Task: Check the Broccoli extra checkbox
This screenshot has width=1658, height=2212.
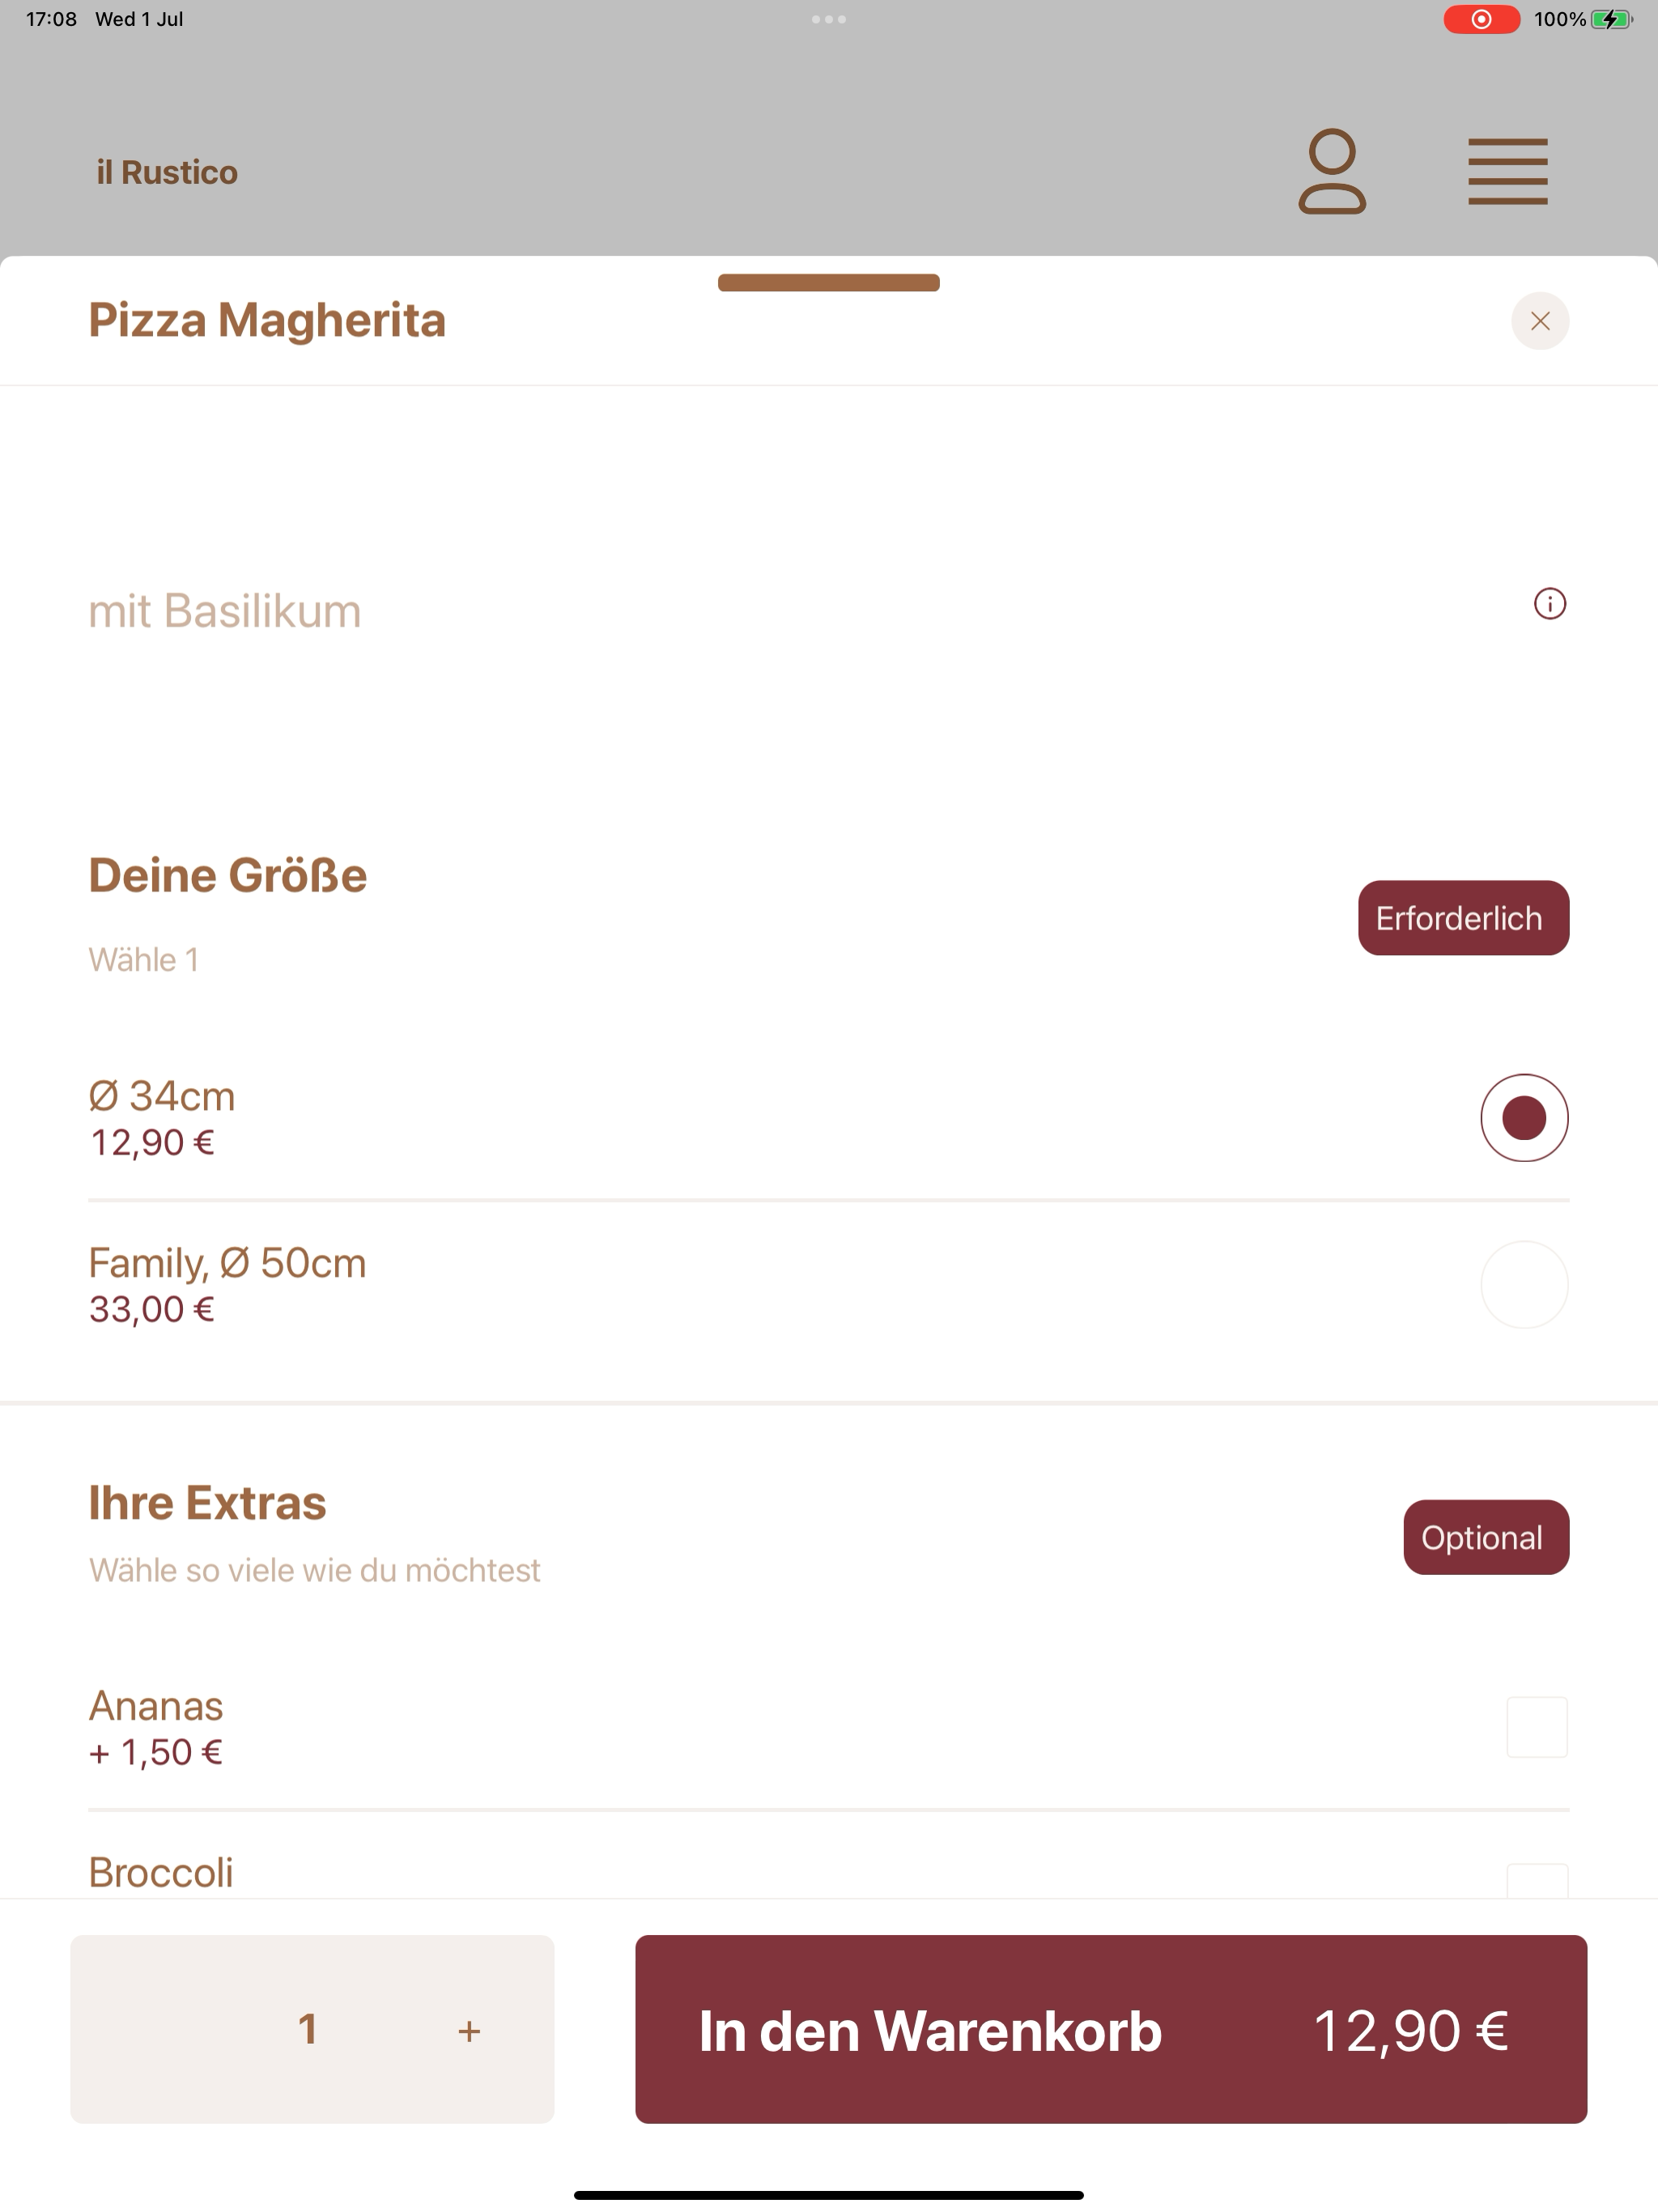Action: point(1537,1881)
